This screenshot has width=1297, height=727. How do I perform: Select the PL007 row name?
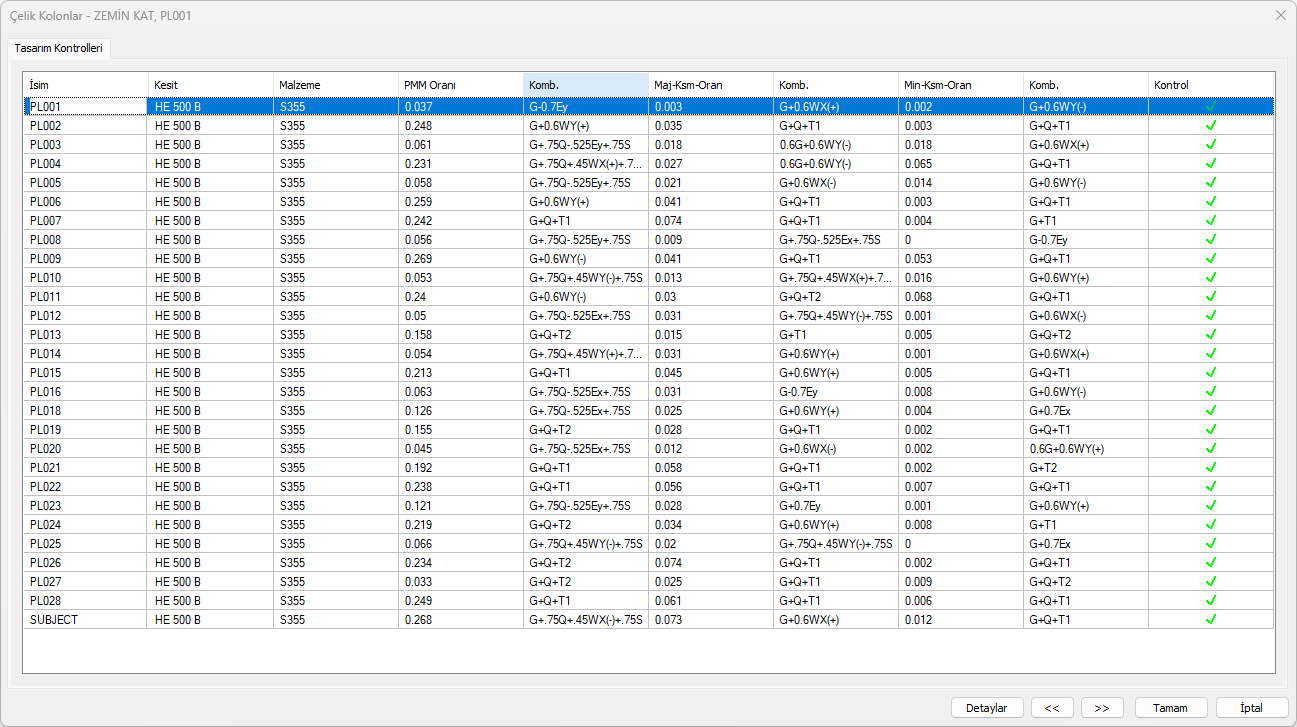pos(85,220)
